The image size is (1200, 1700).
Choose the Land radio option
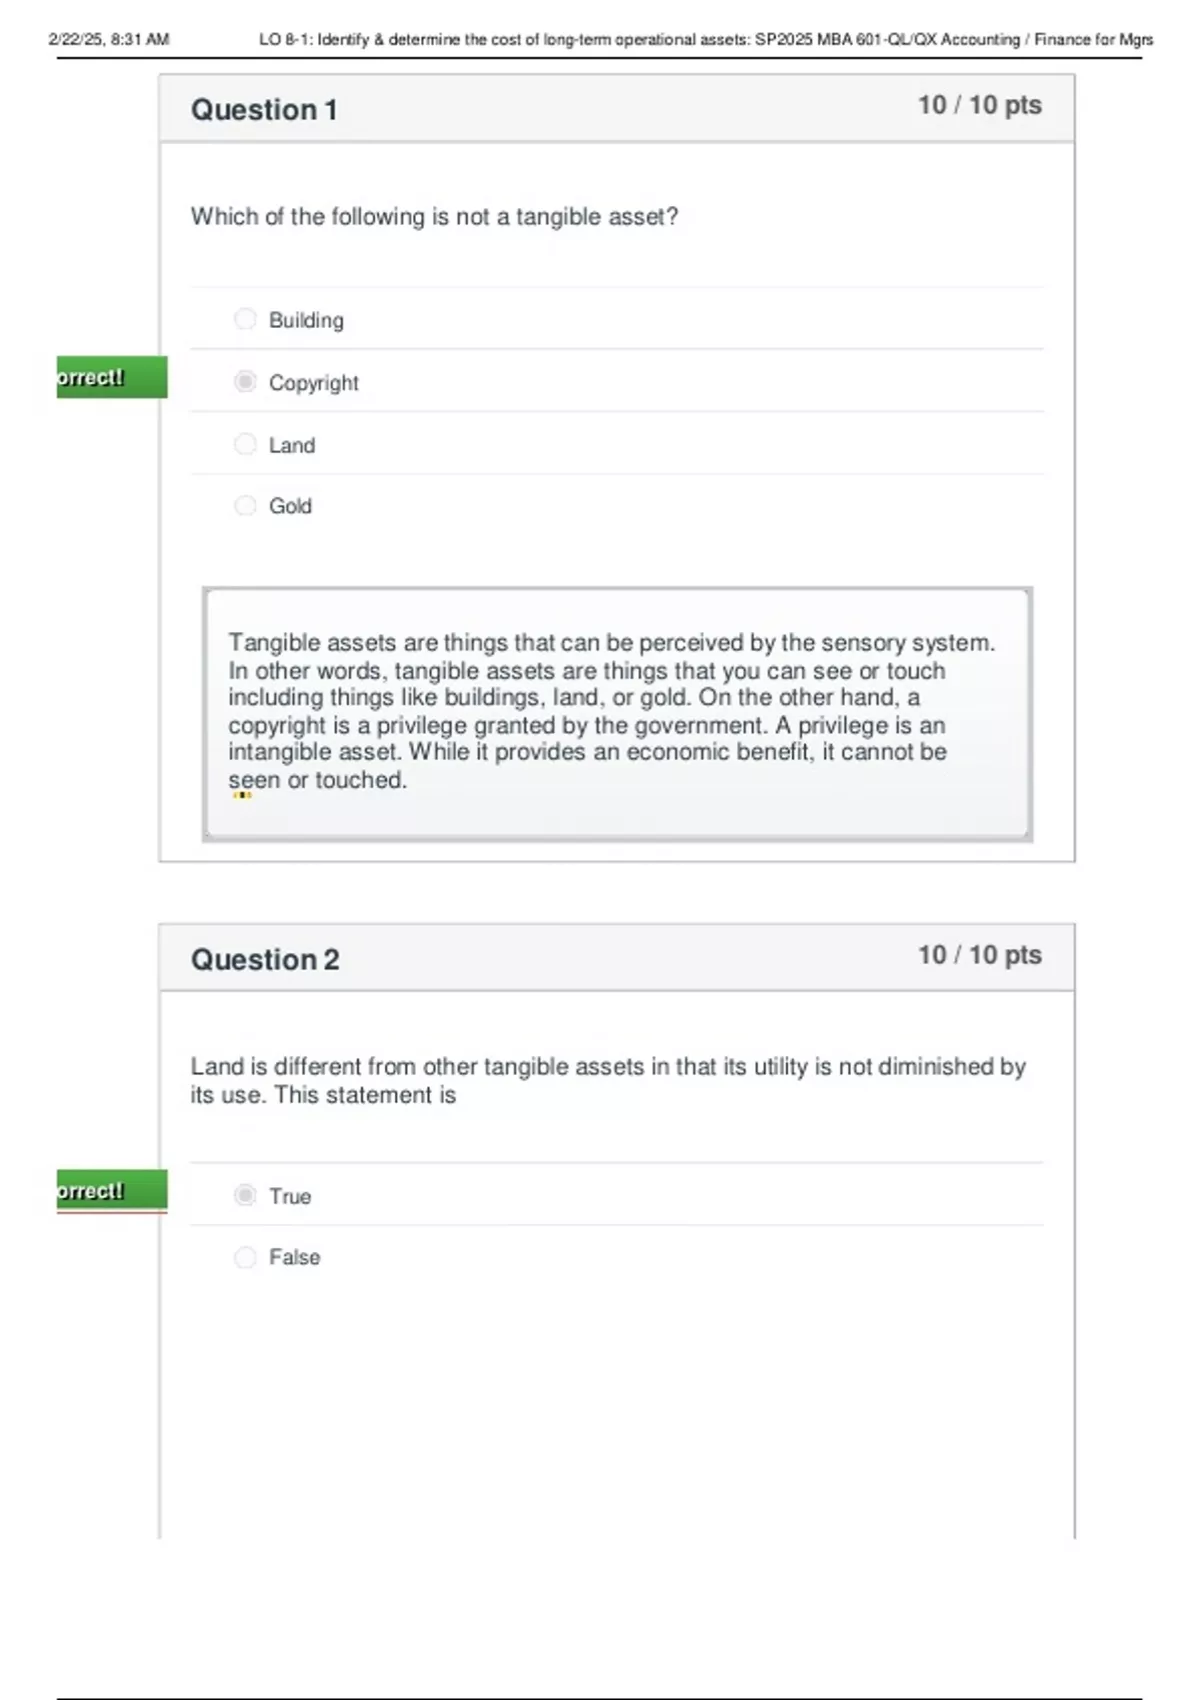pyautogui.click(x=245, y=444)
